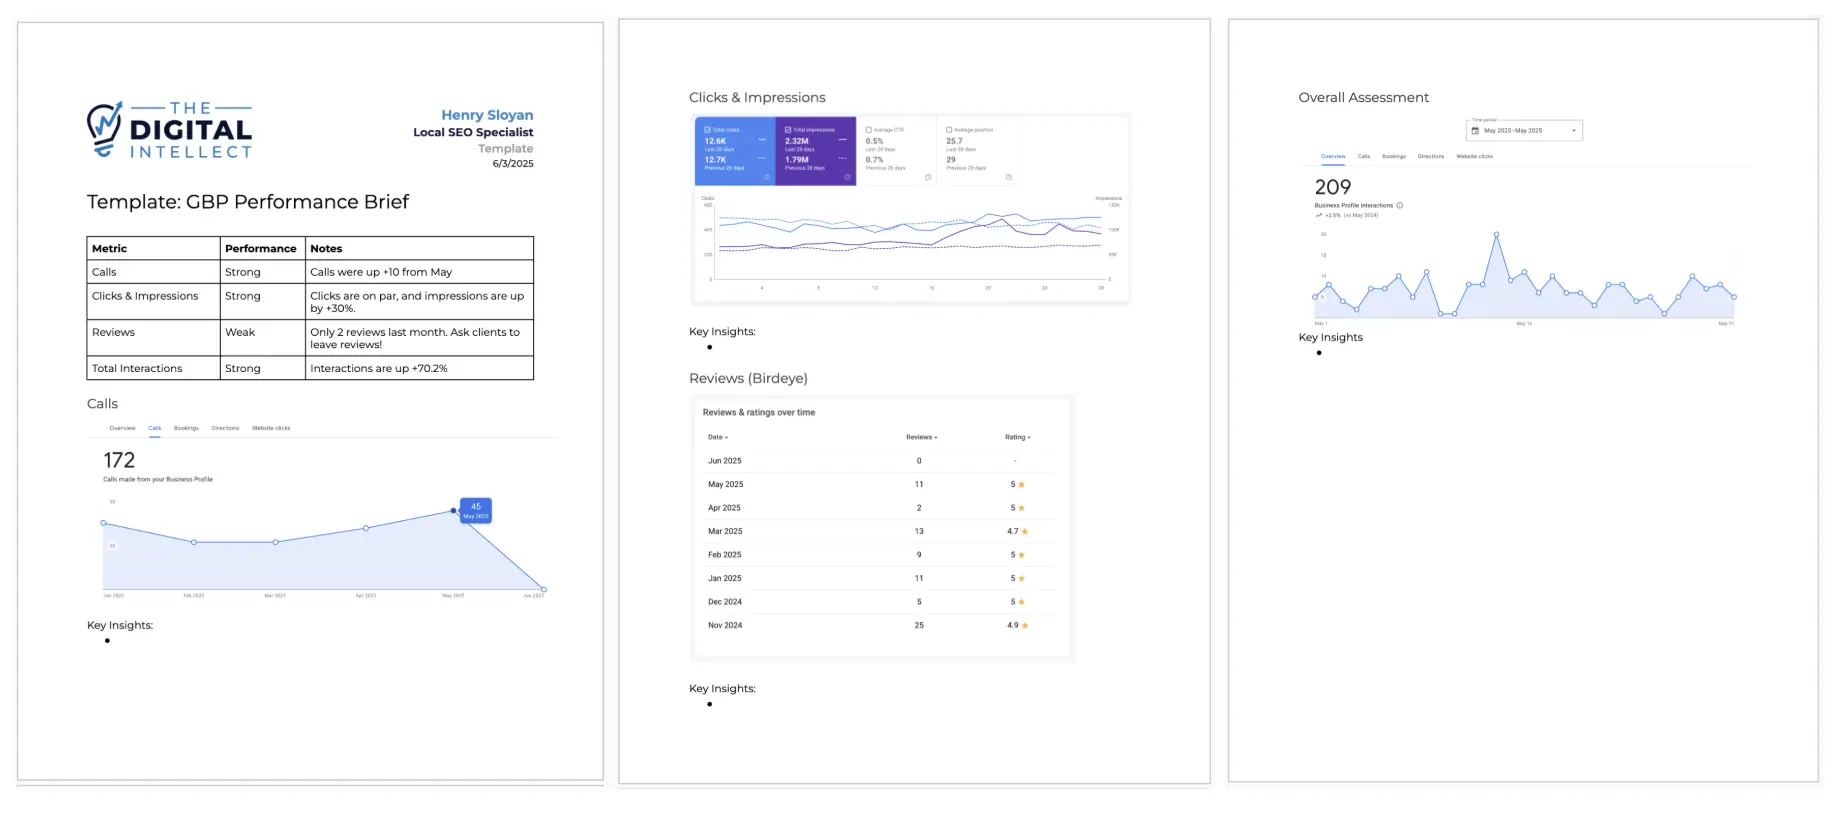Enable the Average position checkbox
Image resolution: width=1834 pixels, height=814 pixels.
click(x=949, y=130)
